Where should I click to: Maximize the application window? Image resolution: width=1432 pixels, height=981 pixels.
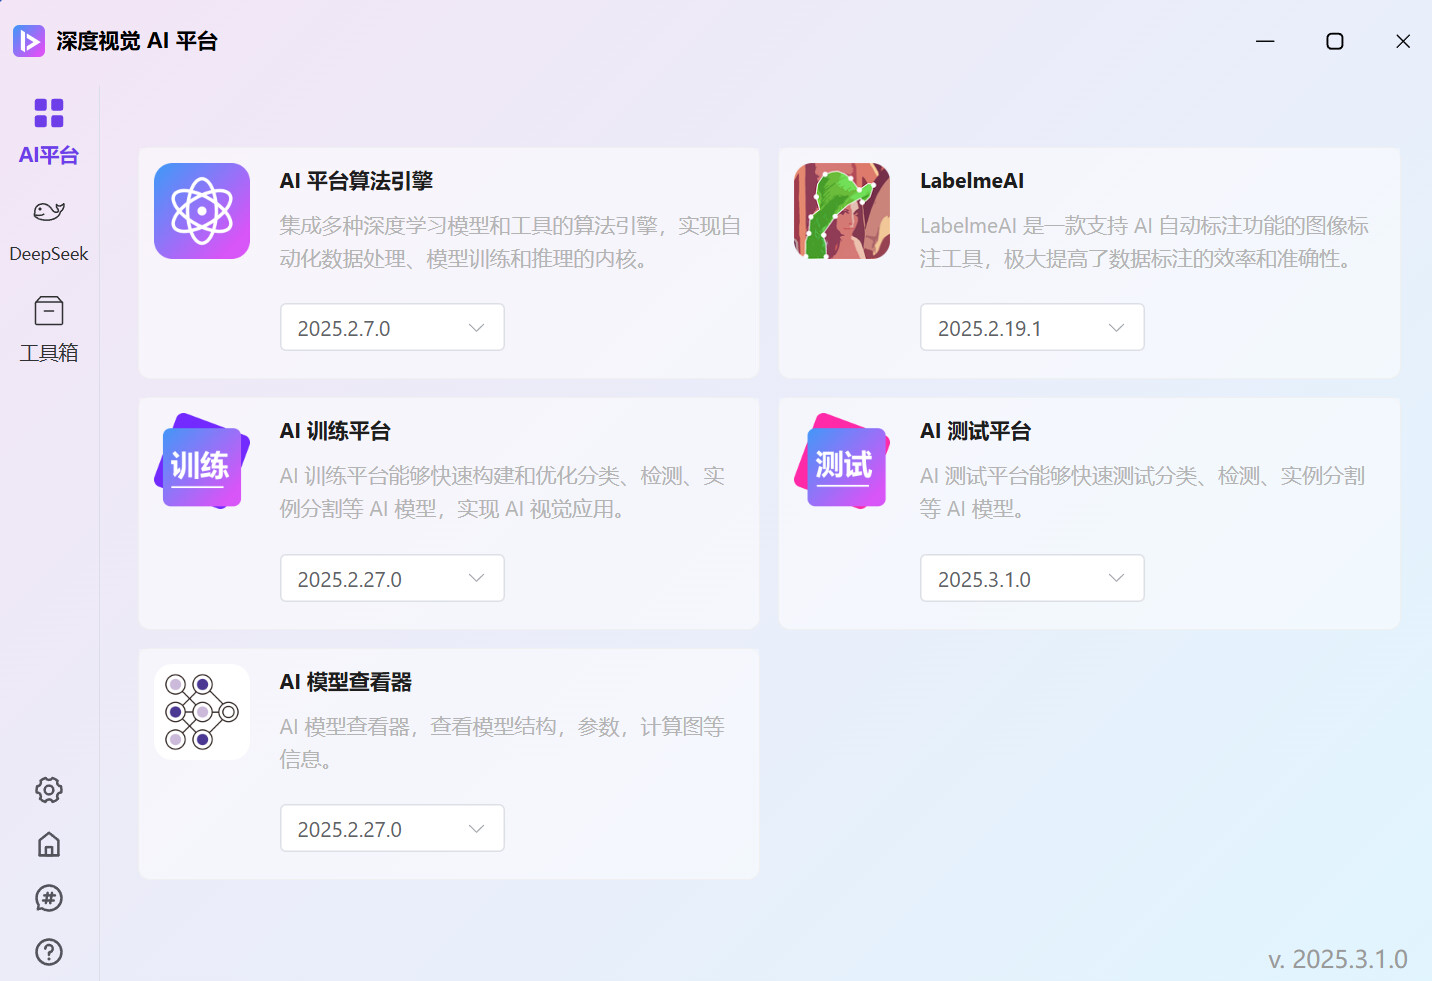click(x=1334, y=41)
